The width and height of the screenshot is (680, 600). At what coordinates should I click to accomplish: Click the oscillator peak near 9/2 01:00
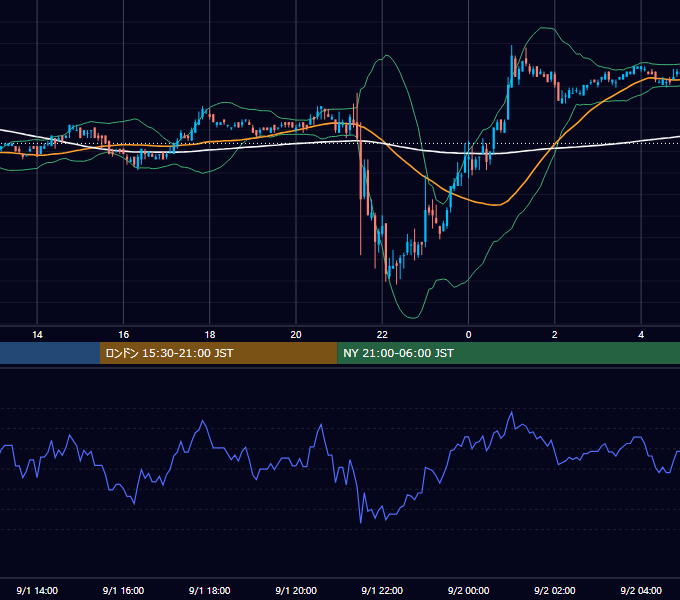pyautogui.click(x=512, y=412)
